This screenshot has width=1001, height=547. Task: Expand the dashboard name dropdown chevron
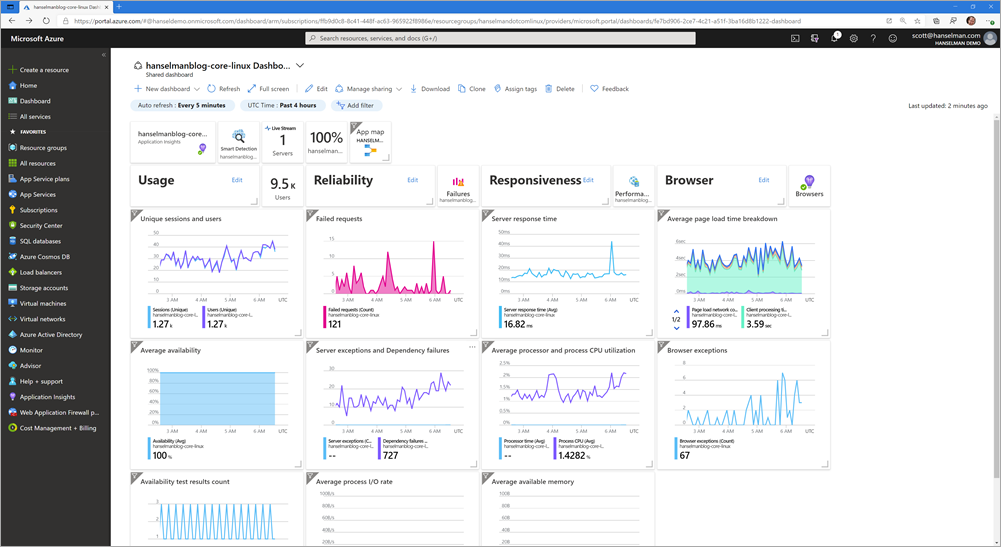(300, 65)
